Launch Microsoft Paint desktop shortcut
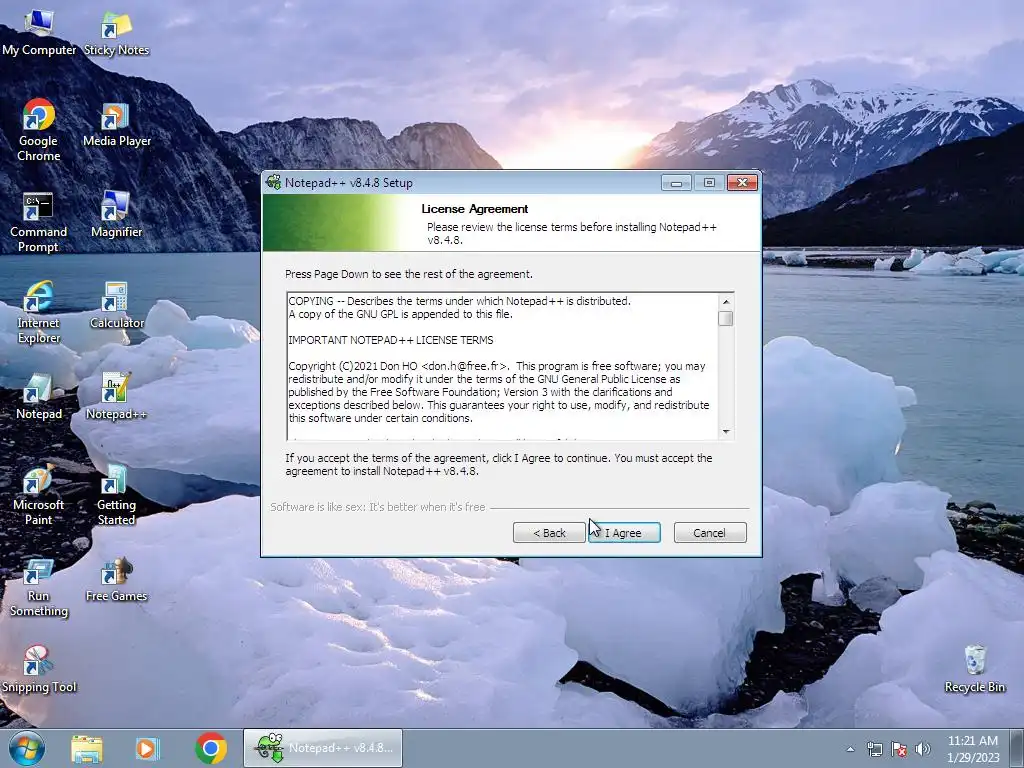This screenshot has width=1024, height=768. (x=39, y=494)
